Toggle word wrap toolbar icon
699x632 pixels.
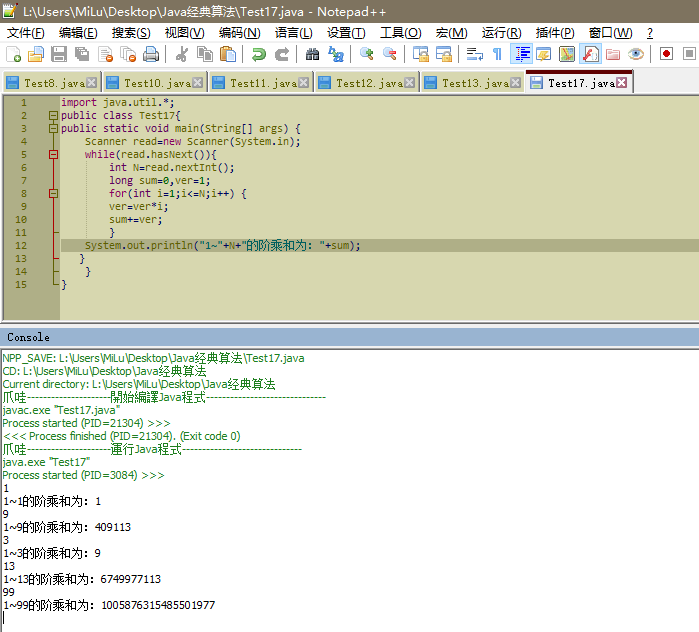474,54
